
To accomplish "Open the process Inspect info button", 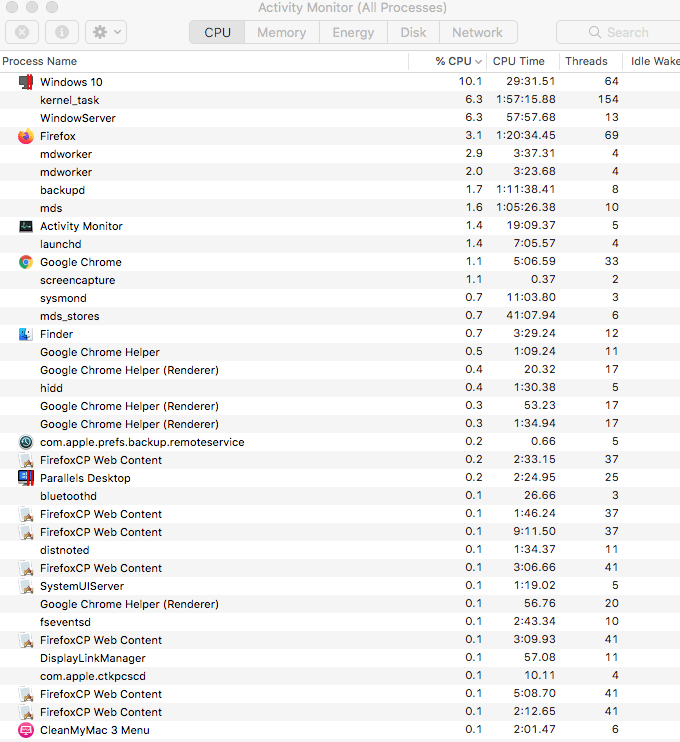I will pyautogui.click(x=62, y=32).
